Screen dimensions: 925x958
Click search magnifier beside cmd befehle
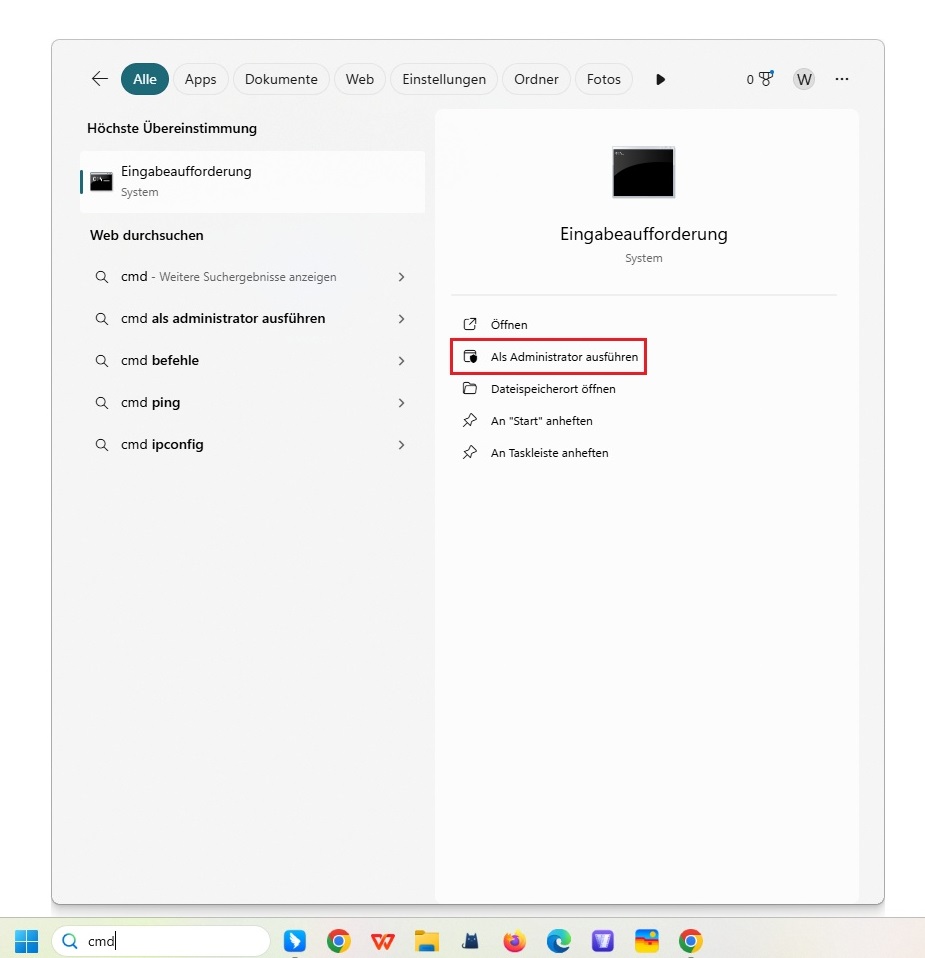[101, 361]
